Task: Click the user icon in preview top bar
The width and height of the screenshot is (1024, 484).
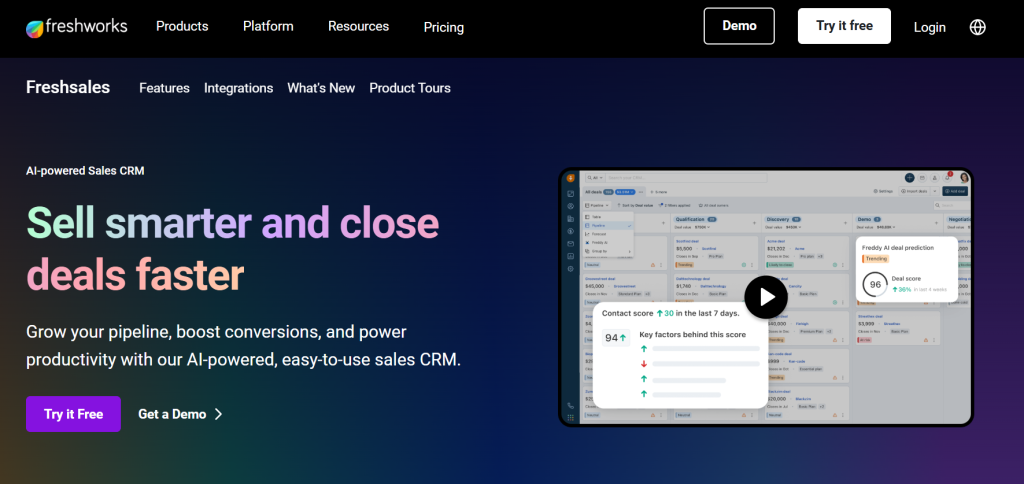Action: tap(935, 178)
